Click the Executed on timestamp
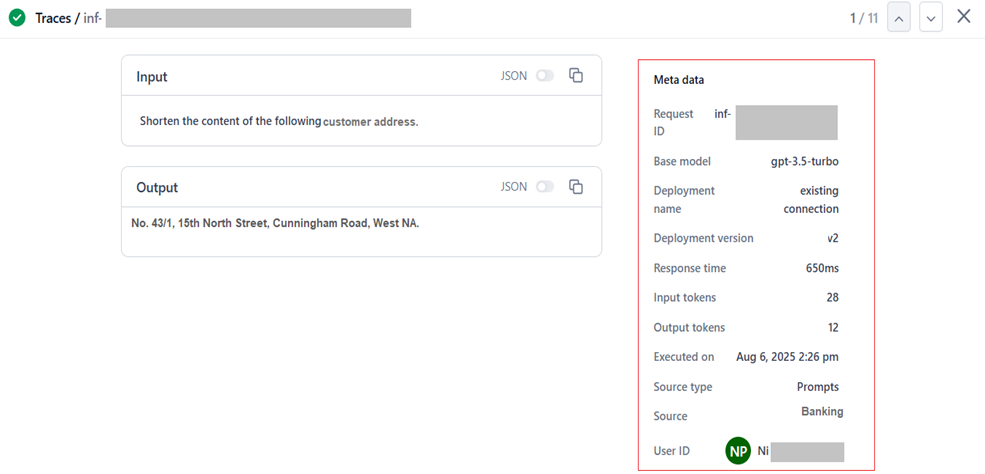985x474 pixels. pos(787,357)
